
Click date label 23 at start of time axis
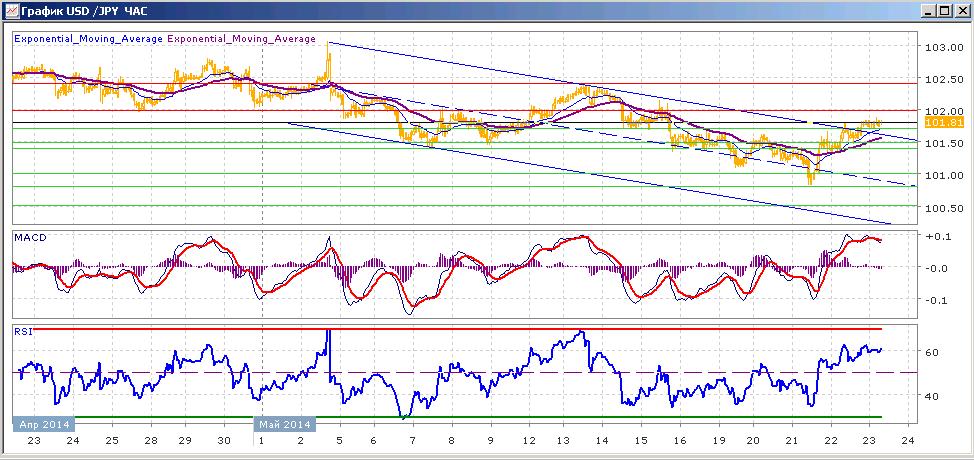click(x=35, y=440)
